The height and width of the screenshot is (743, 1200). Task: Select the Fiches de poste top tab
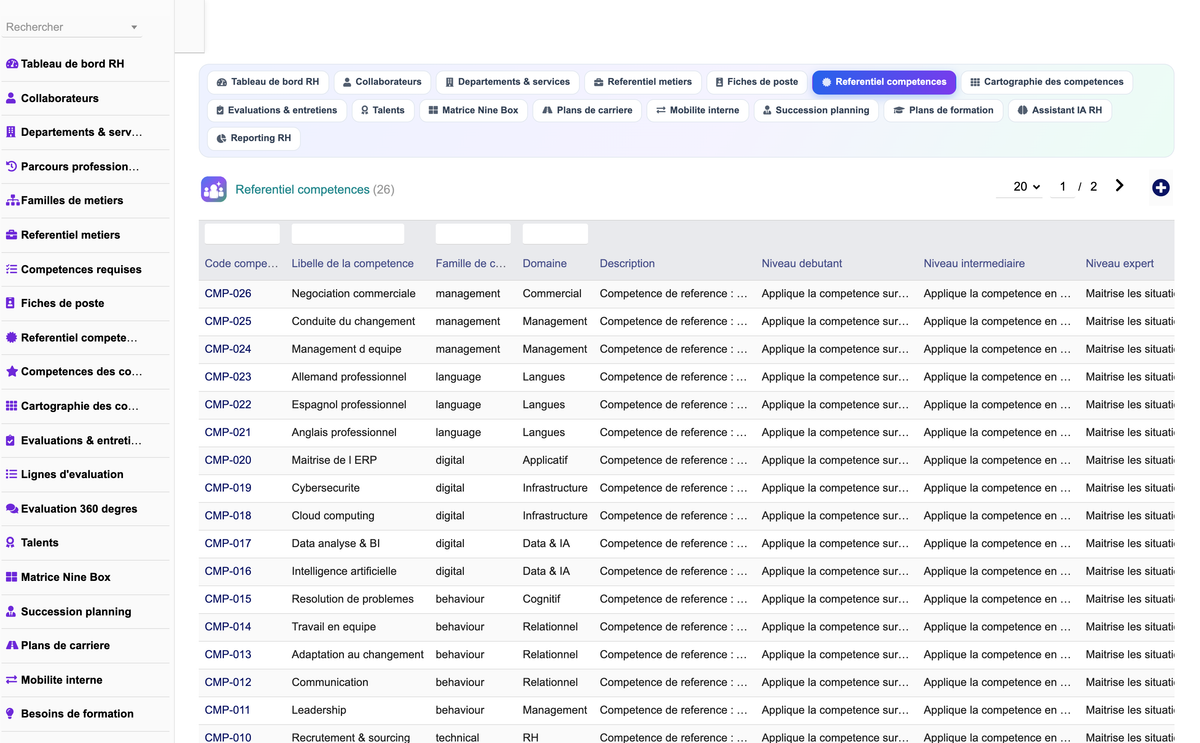click(x=757, y=82)
